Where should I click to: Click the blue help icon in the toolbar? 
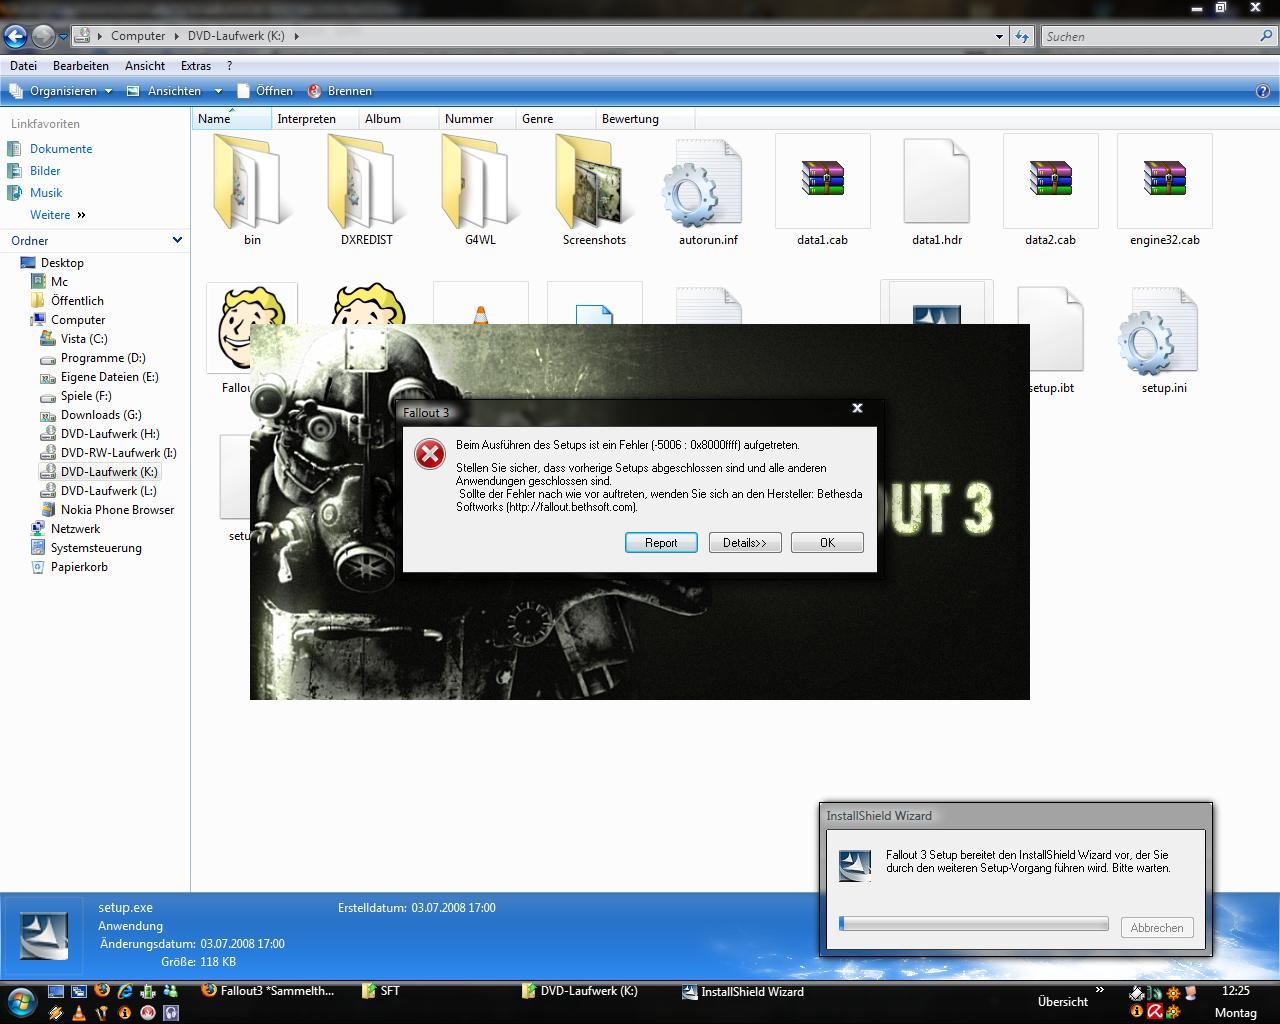pyautogui.click(x=1263, y=91)
